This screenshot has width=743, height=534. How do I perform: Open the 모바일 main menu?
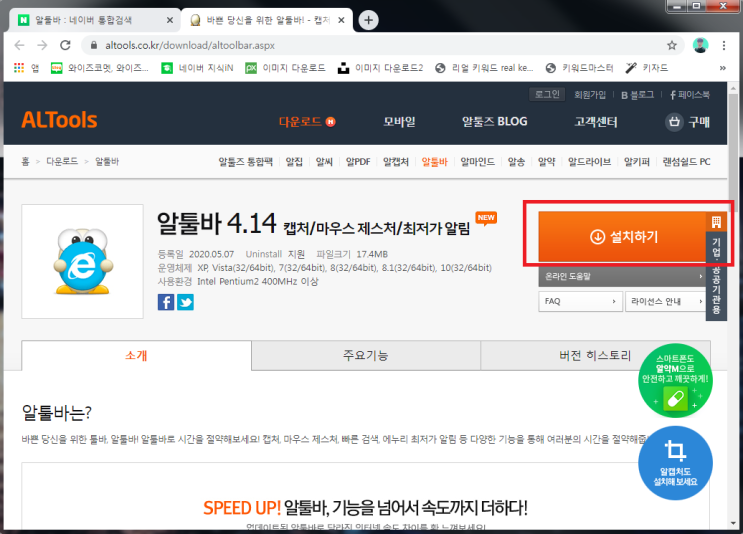[399, 122]
